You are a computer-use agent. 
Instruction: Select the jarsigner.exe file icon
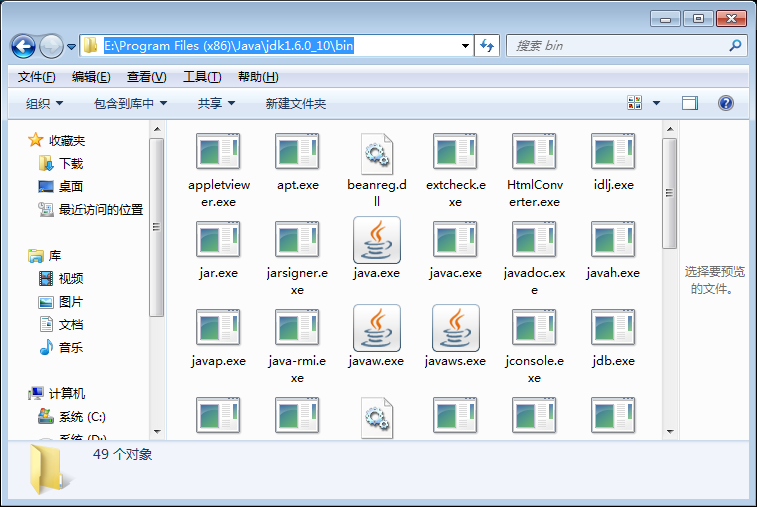pos(297,240)
